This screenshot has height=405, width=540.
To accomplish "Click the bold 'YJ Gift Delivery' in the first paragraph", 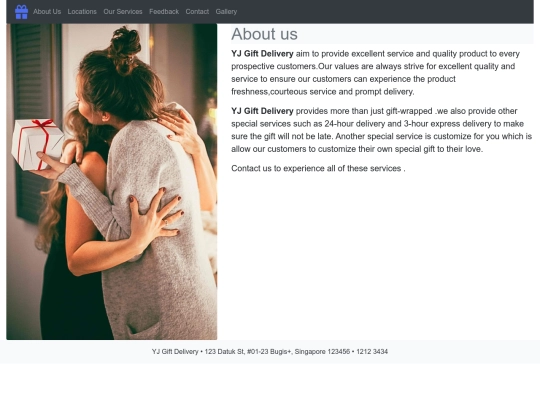I will click(x=262, y=54).
